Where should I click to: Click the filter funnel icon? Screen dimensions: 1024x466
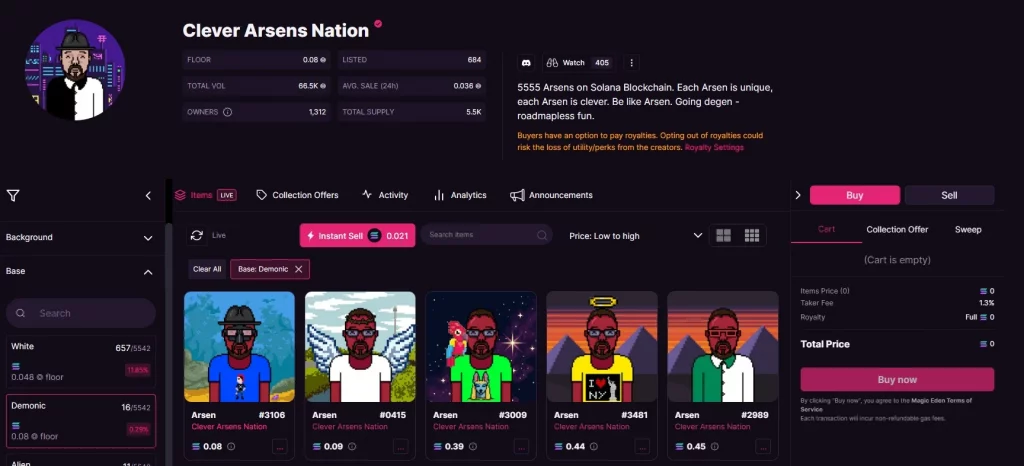(13, 196)
